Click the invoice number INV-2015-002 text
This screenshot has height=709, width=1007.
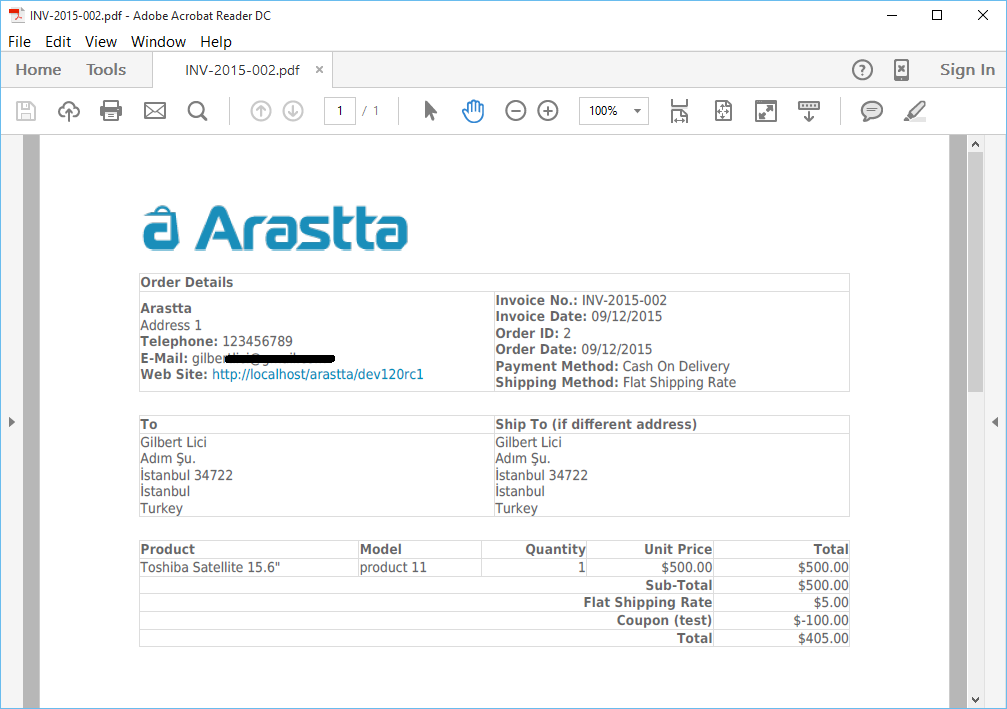[x=624, y=301]
